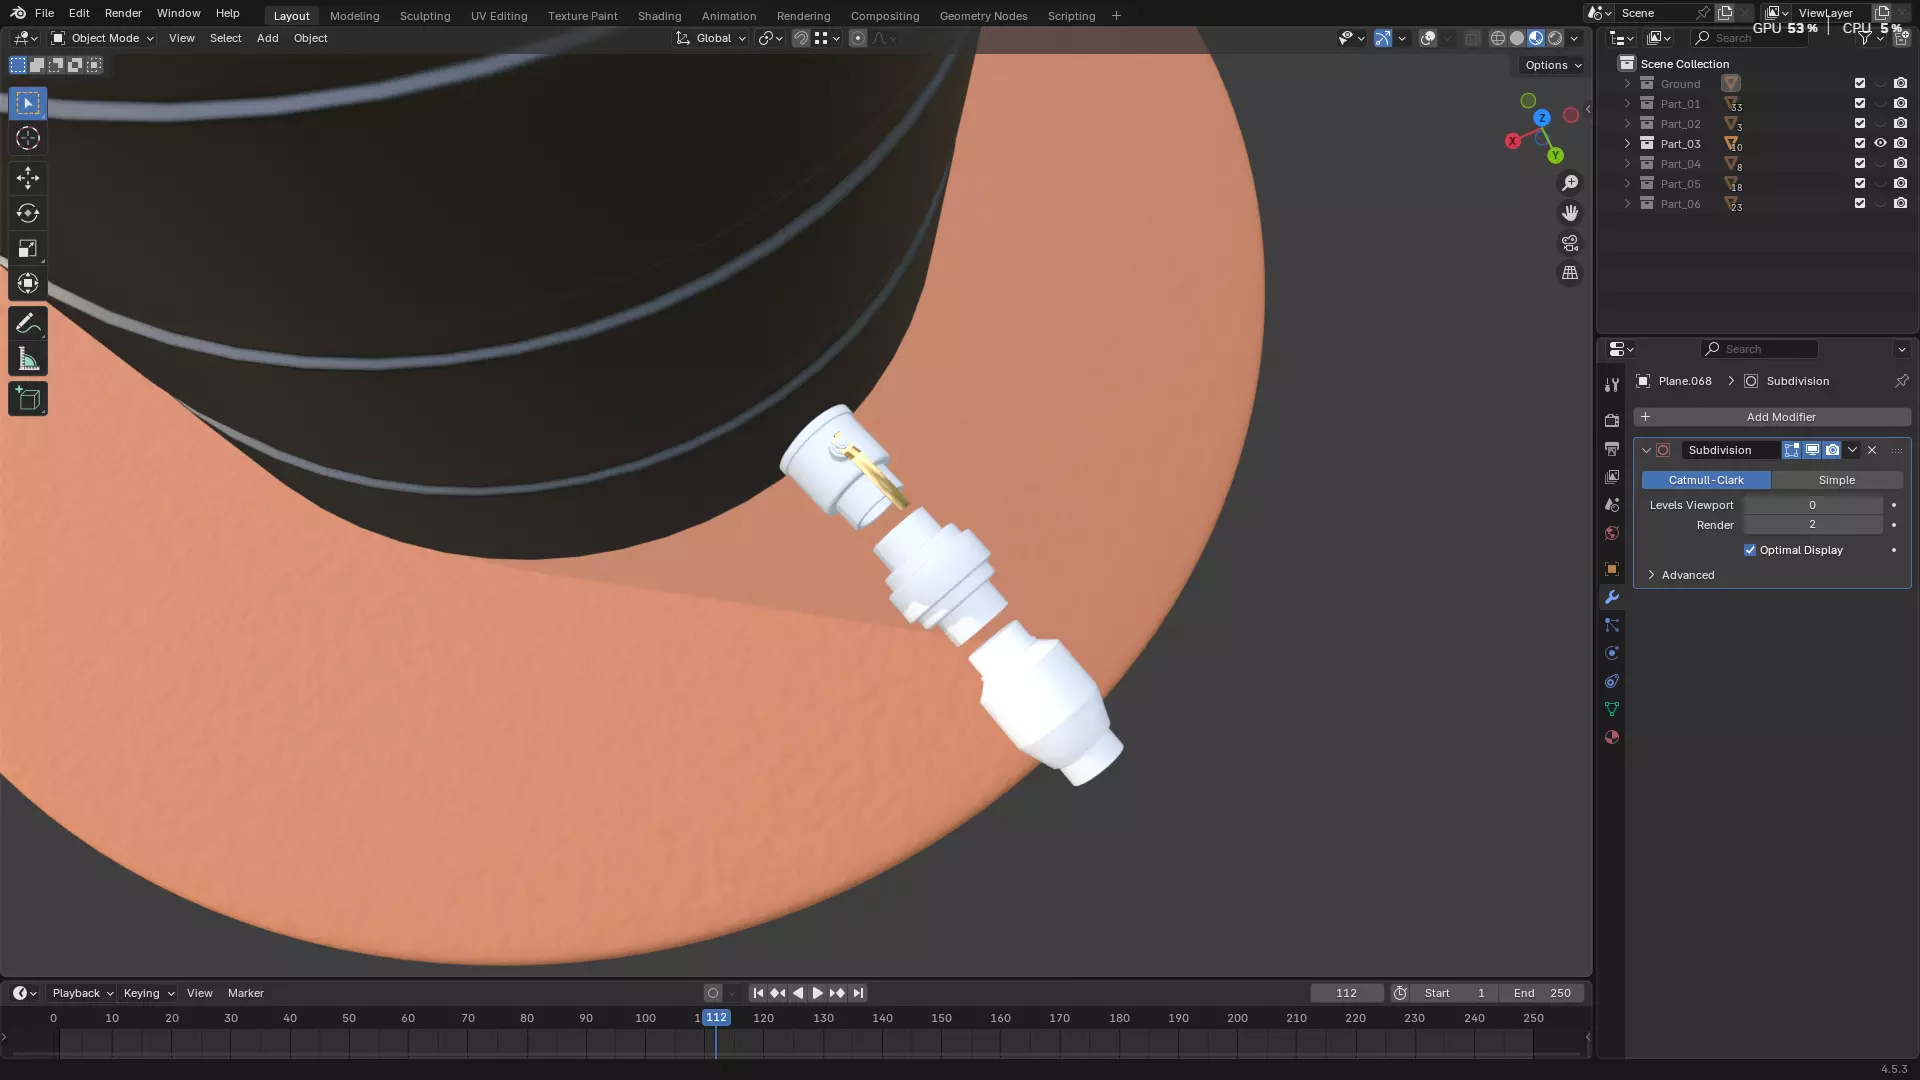Activate the Add Cube tool

pyautogui.click(x=28, y=399)
